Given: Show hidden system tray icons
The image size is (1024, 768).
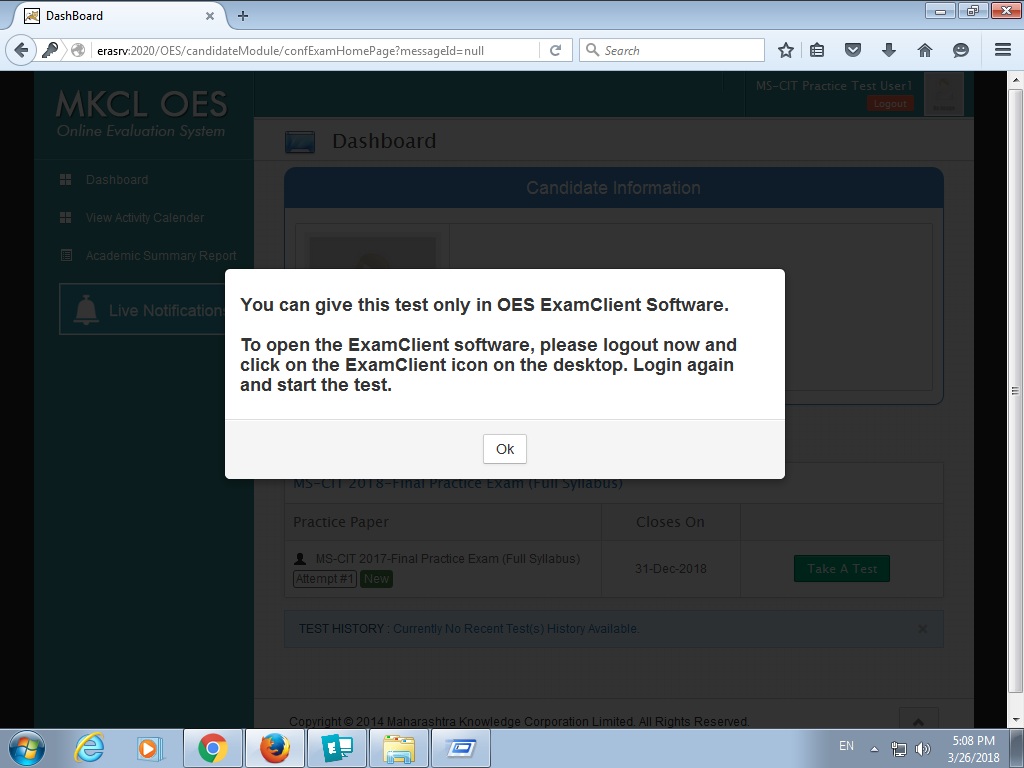Looking at the screenshot, I should (874, 749).
